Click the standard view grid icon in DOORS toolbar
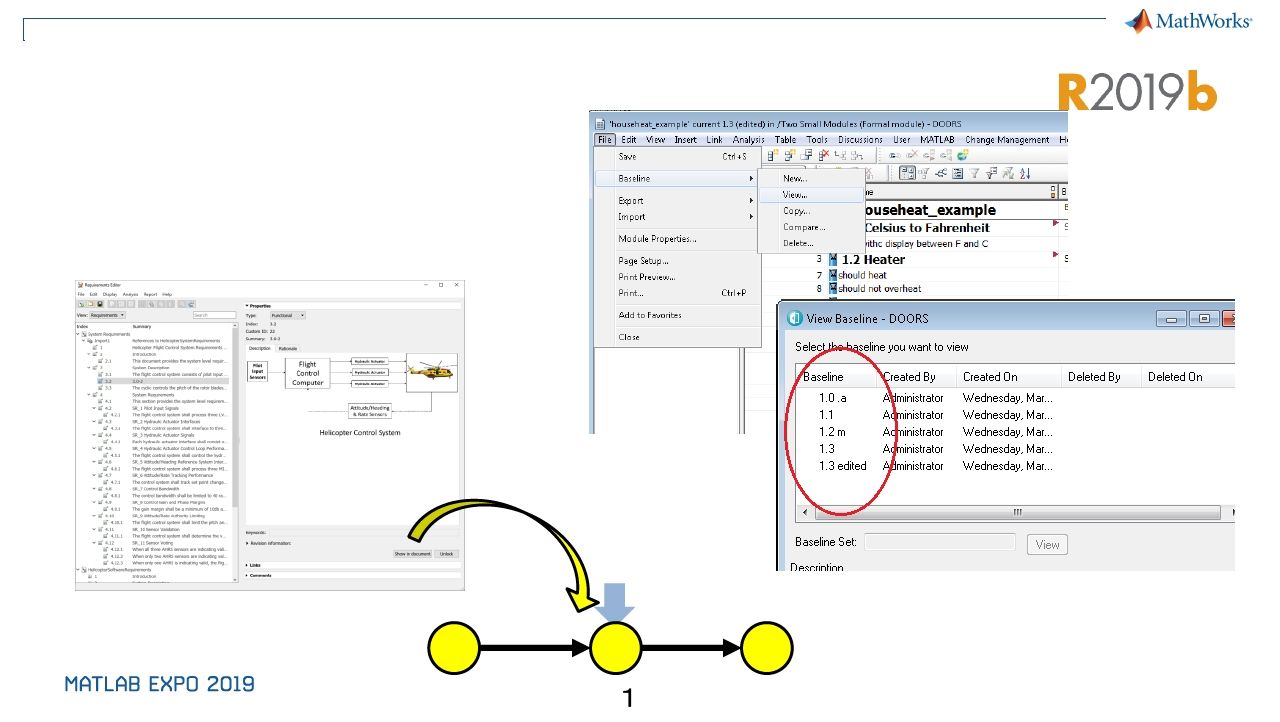 [x=908, y=173]
